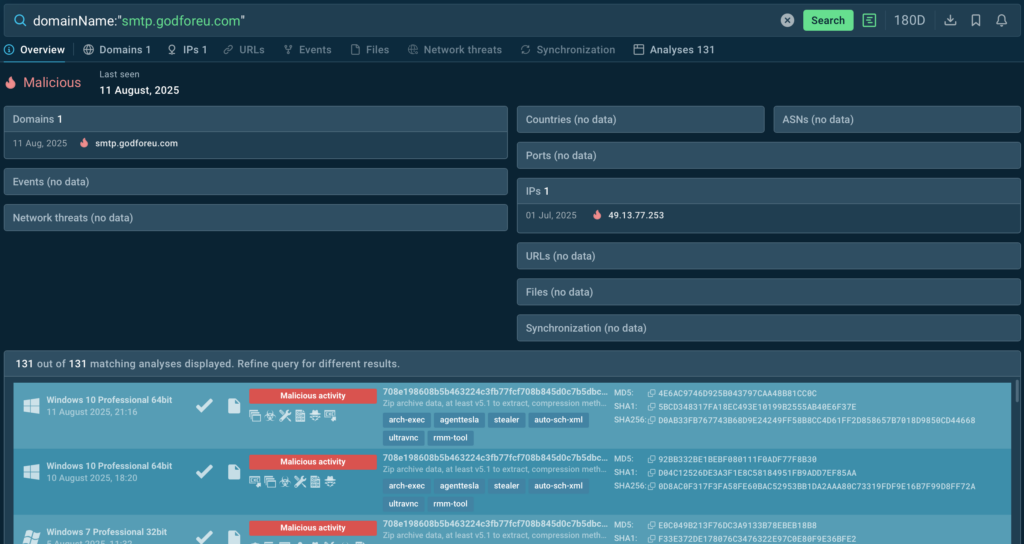Open the smtp.godforeu.com domain link
This screenshot has height=544, width=1024.
136,143
